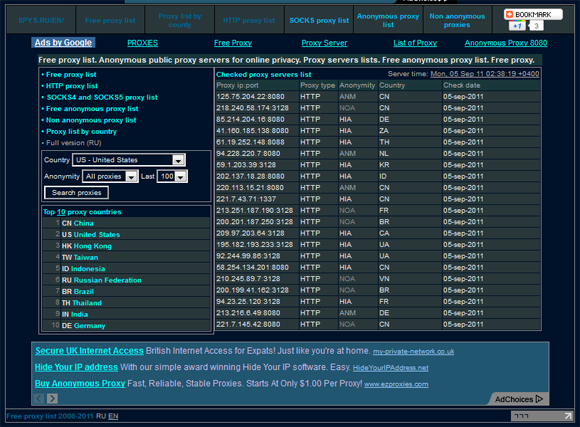Click the Search proxies button
This screenshot has width=580, height=427.
pyautogui.click(x=77, y=192)
